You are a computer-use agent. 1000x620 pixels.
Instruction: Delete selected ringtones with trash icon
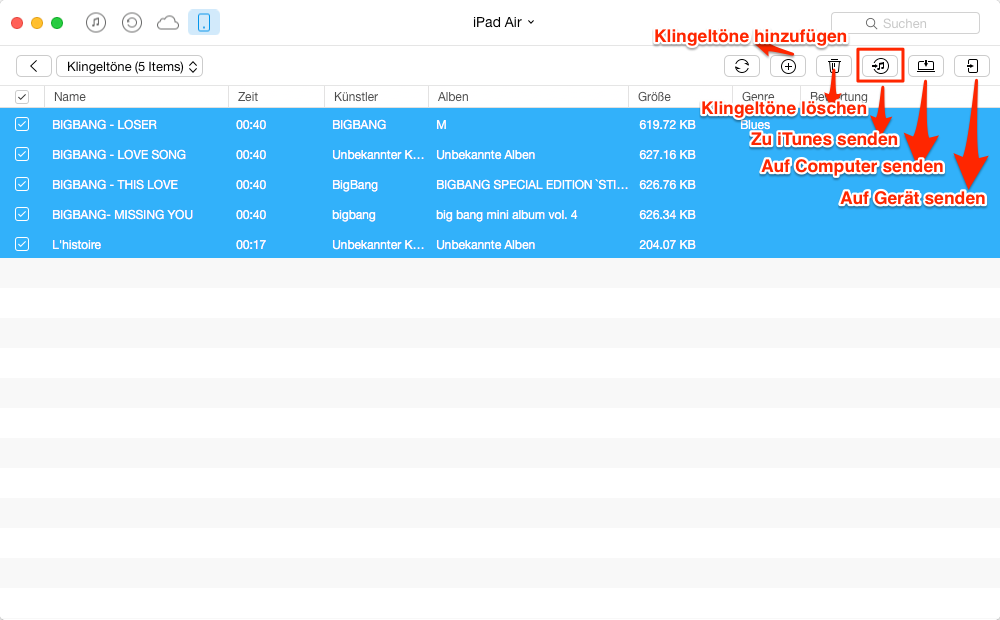(x=834, y=66)
